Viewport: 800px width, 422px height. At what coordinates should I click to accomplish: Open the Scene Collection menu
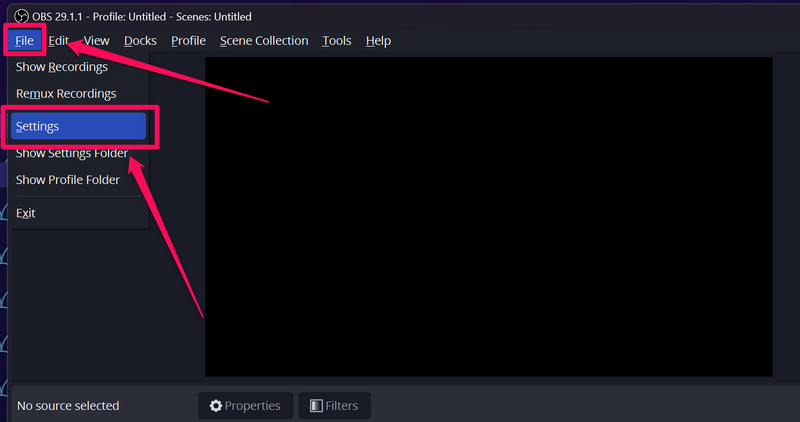pyautogui.click(x=264, y=41)
